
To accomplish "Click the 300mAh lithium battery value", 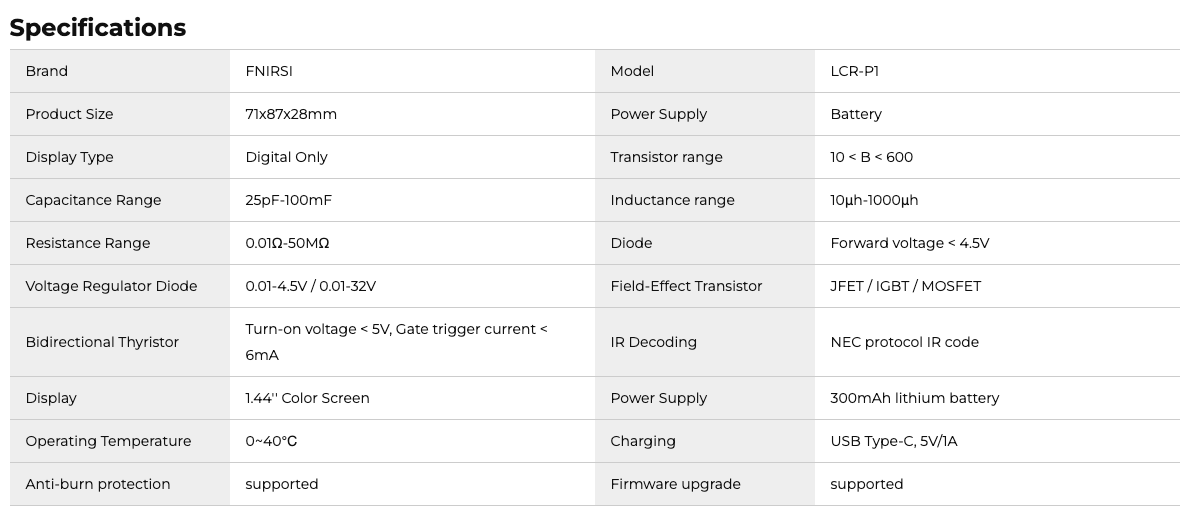I will click(915, 398).
